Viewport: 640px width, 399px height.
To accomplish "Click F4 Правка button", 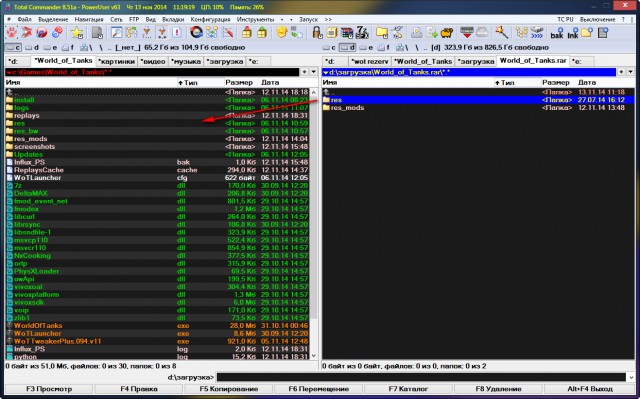I will (x=139, y=389).
